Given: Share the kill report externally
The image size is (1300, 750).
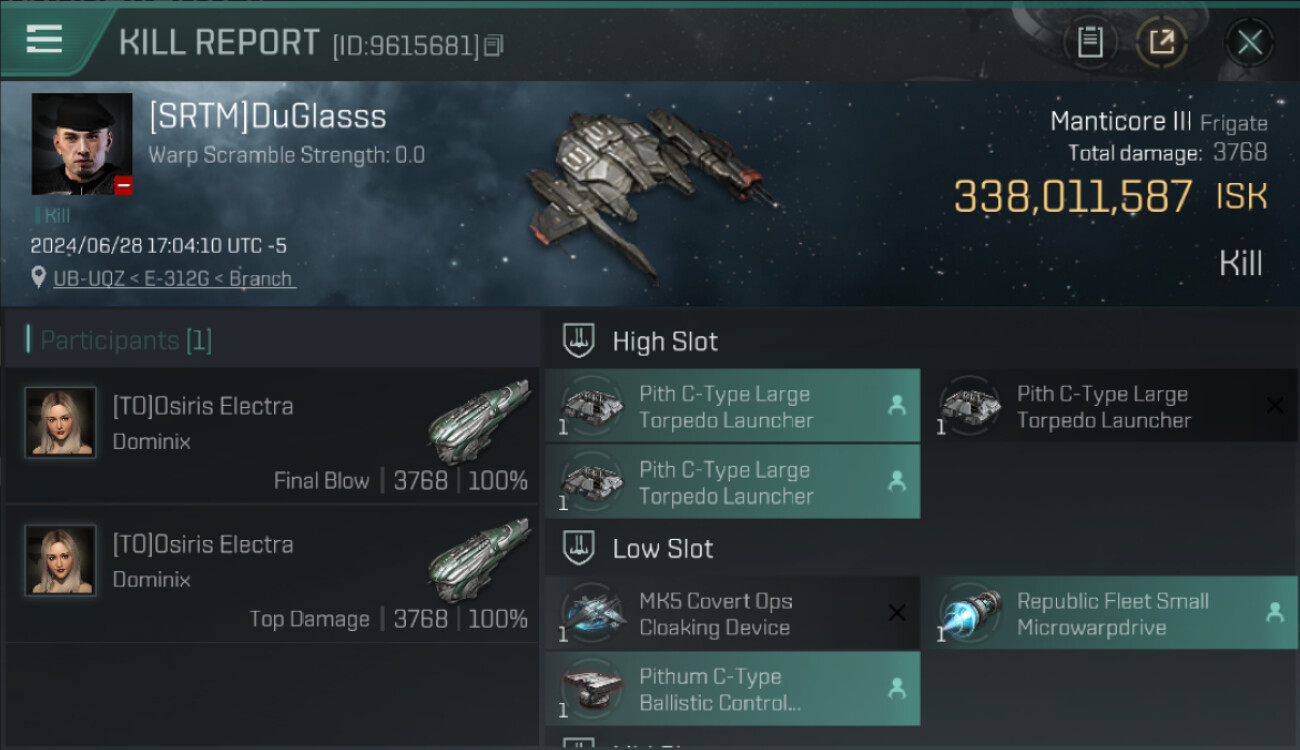Looking at the screenshot, I should tap(1161, 42).
